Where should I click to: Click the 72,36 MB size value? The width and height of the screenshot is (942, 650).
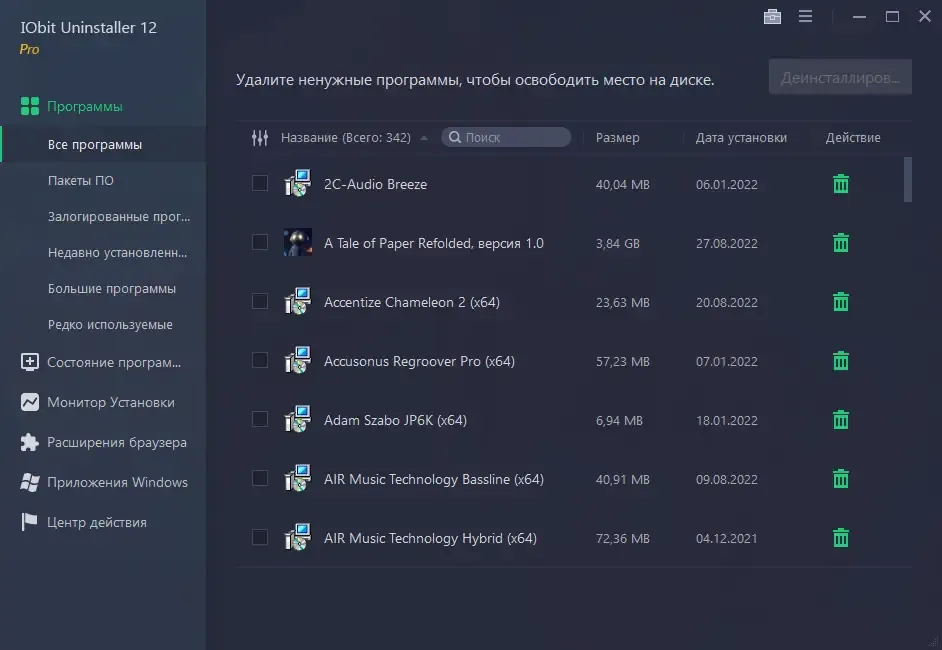(x=622, y=538)
